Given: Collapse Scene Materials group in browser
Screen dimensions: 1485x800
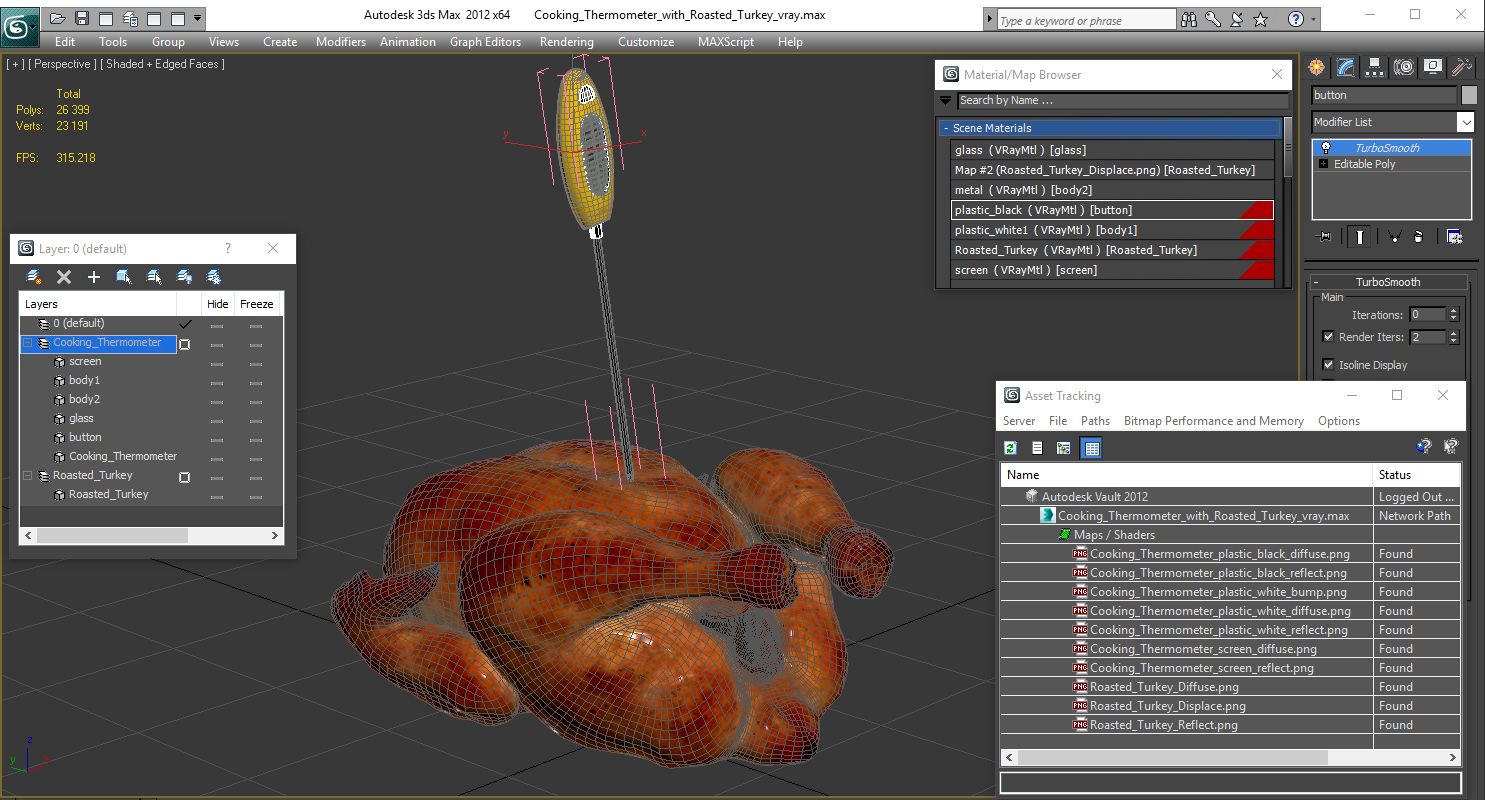Looking at the screenshot, I should 945,128.
